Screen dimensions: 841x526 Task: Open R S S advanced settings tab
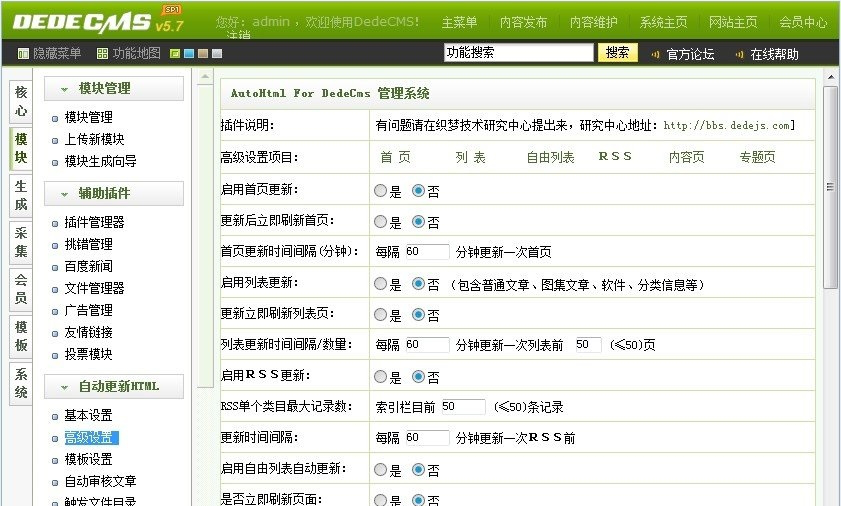click(615, 157)
